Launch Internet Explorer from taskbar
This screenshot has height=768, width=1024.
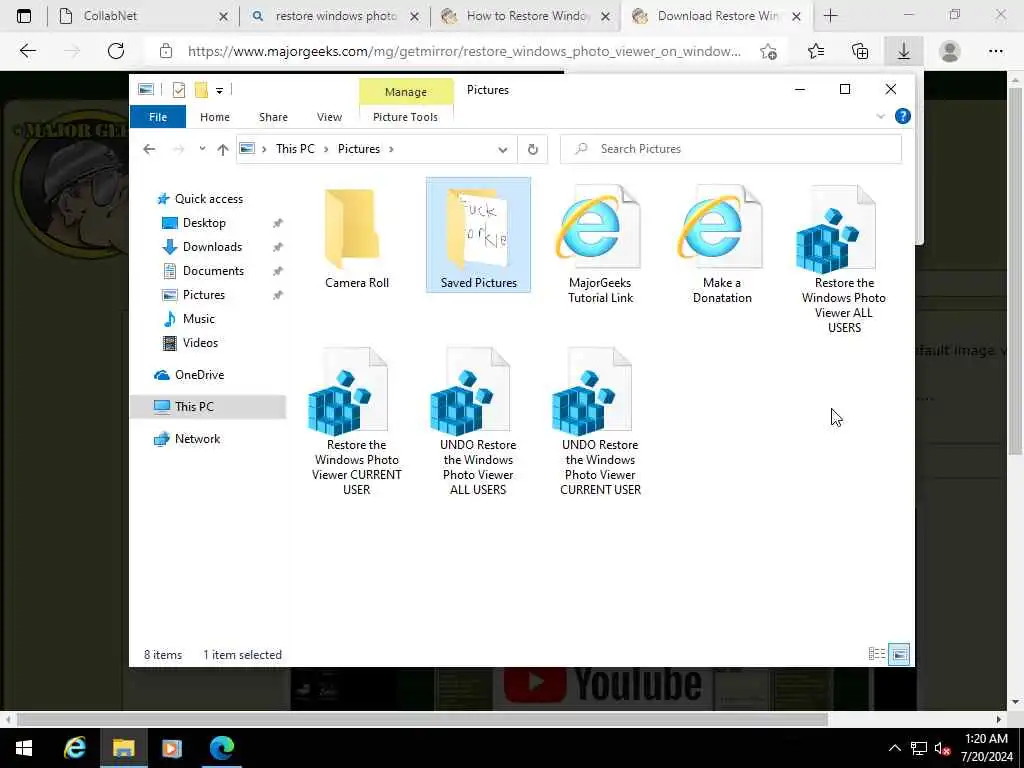point(74,748)
